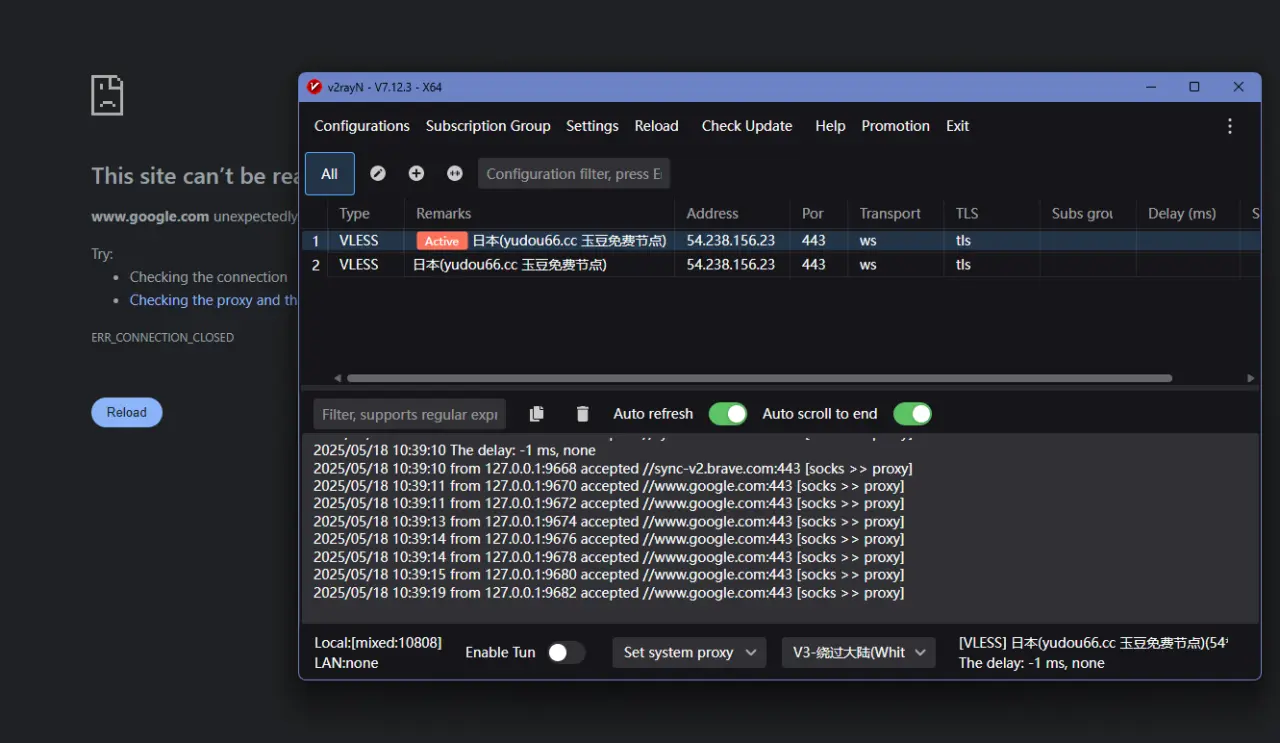Image resolution: width=1280 pixels, height=743 pixels.
Task: Click the [VLESS] server name in status bar
Action: [1093, 642]
